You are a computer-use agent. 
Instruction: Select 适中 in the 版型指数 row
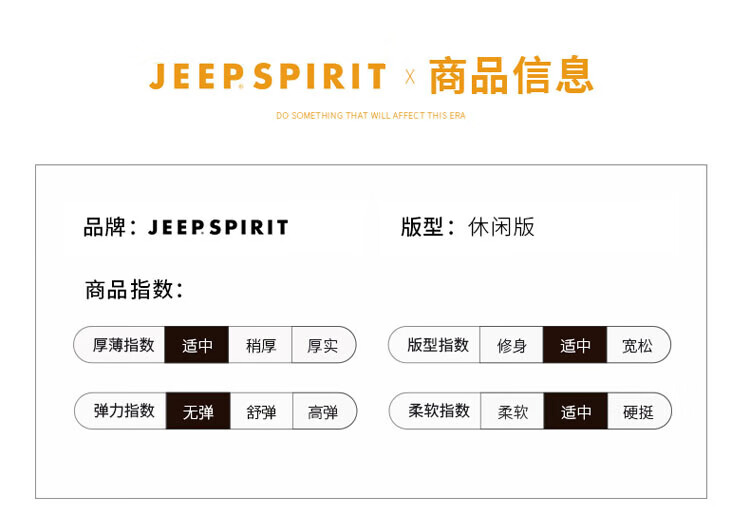tap(575, 346)
